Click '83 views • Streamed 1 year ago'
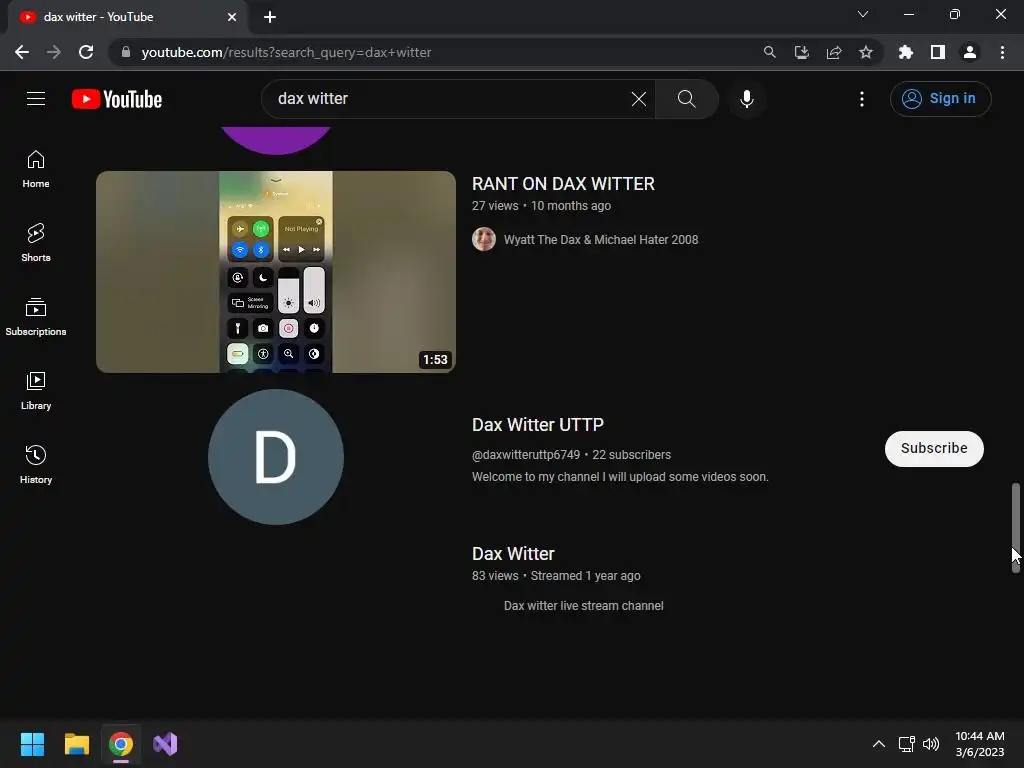 point(556,576)
